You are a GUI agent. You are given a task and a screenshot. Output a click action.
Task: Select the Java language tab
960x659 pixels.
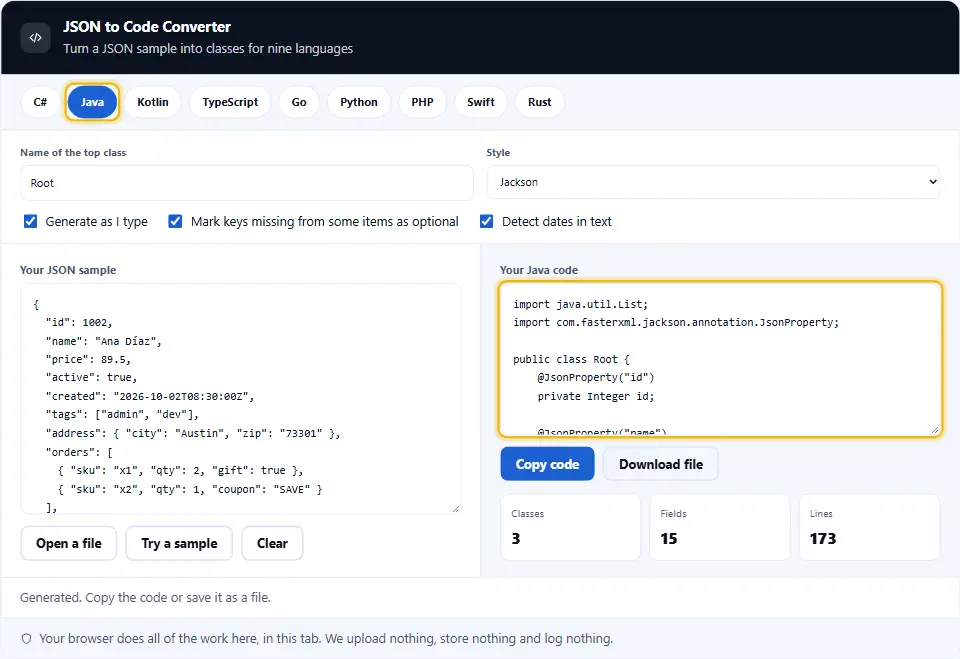92,102
